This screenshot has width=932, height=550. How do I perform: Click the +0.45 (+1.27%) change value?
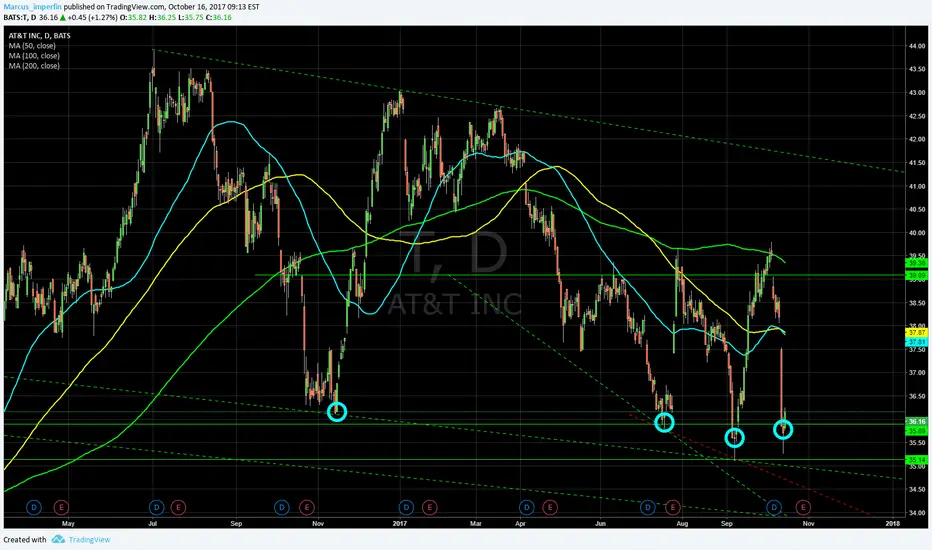92,17
